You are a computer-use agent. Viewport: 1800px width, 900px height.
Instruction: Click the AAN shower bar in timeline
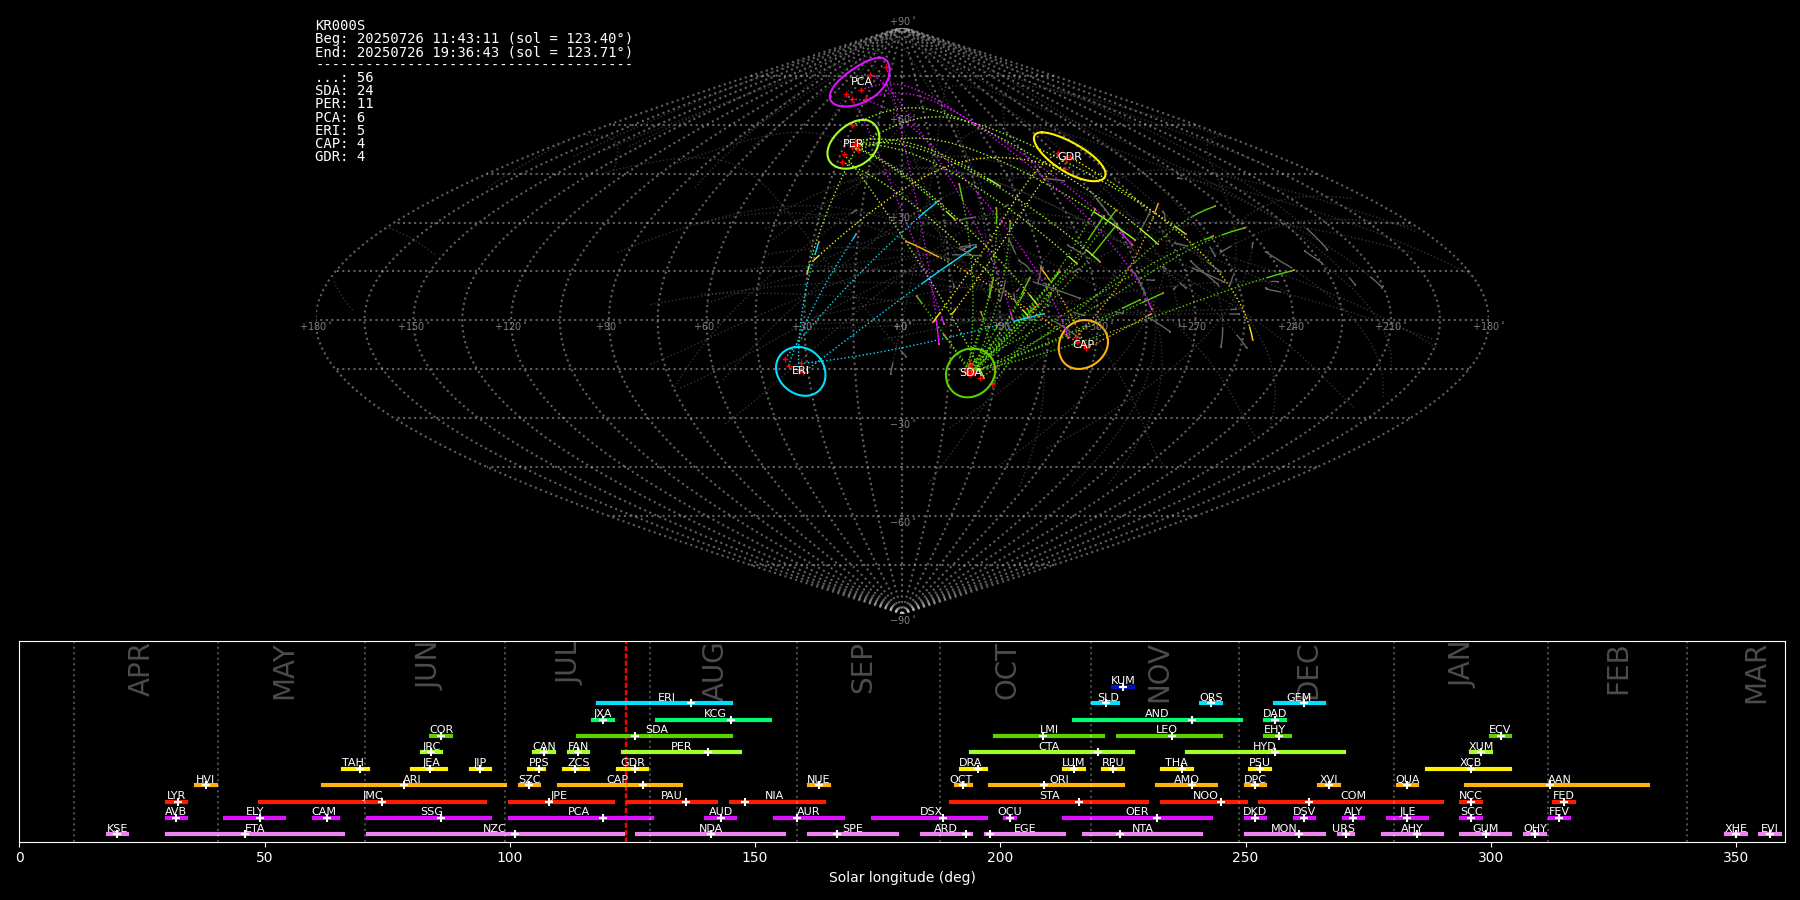coord(1557,785)
